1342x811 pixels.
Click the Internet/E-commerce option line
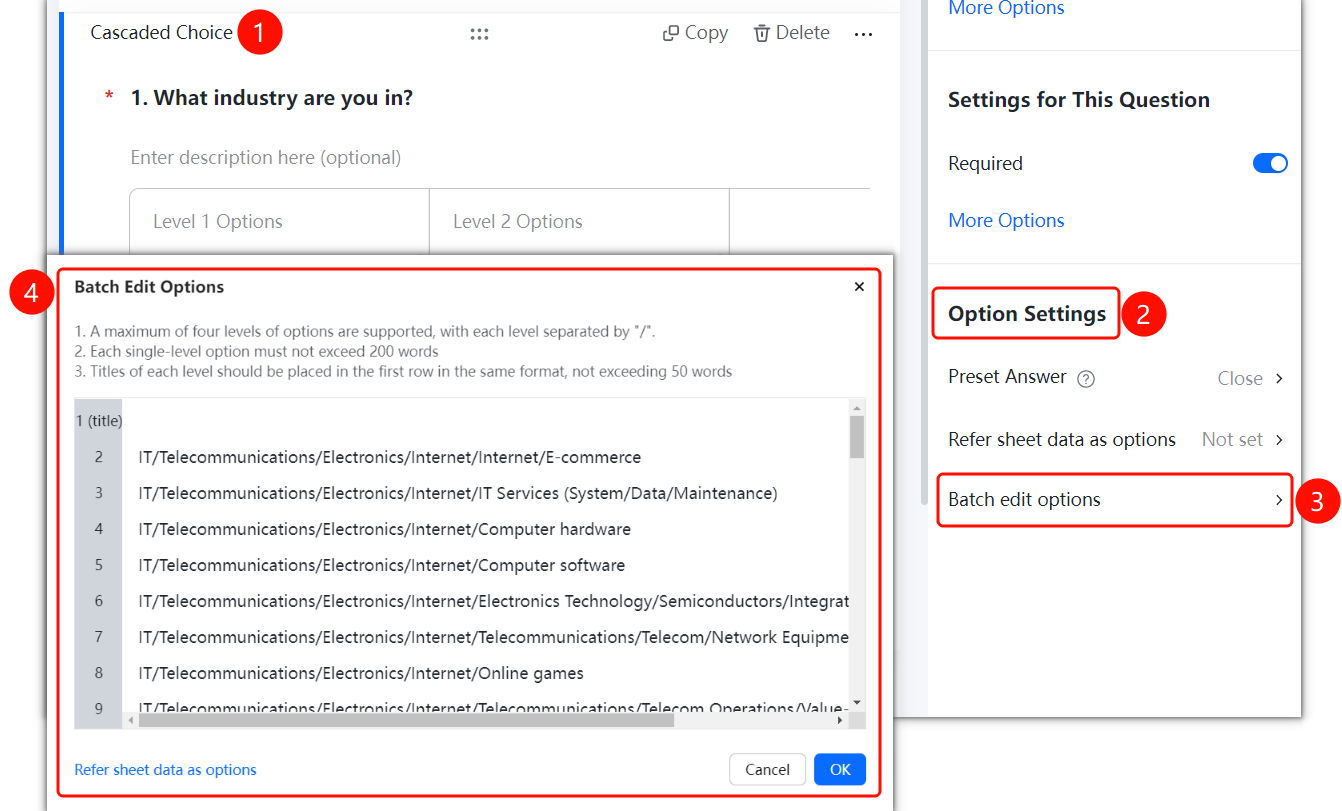point(390,457)
